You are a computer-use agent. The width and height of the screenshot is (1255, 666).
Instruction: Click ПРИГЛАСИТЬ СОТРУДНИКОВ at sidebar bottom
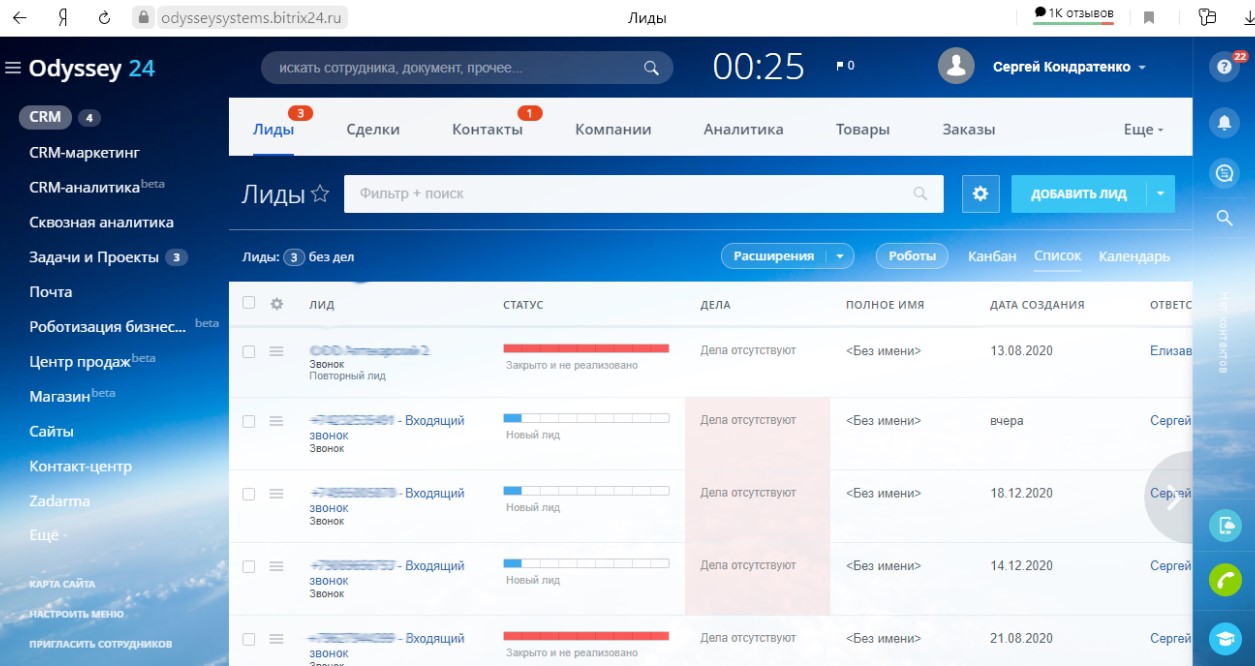[100, 644]
